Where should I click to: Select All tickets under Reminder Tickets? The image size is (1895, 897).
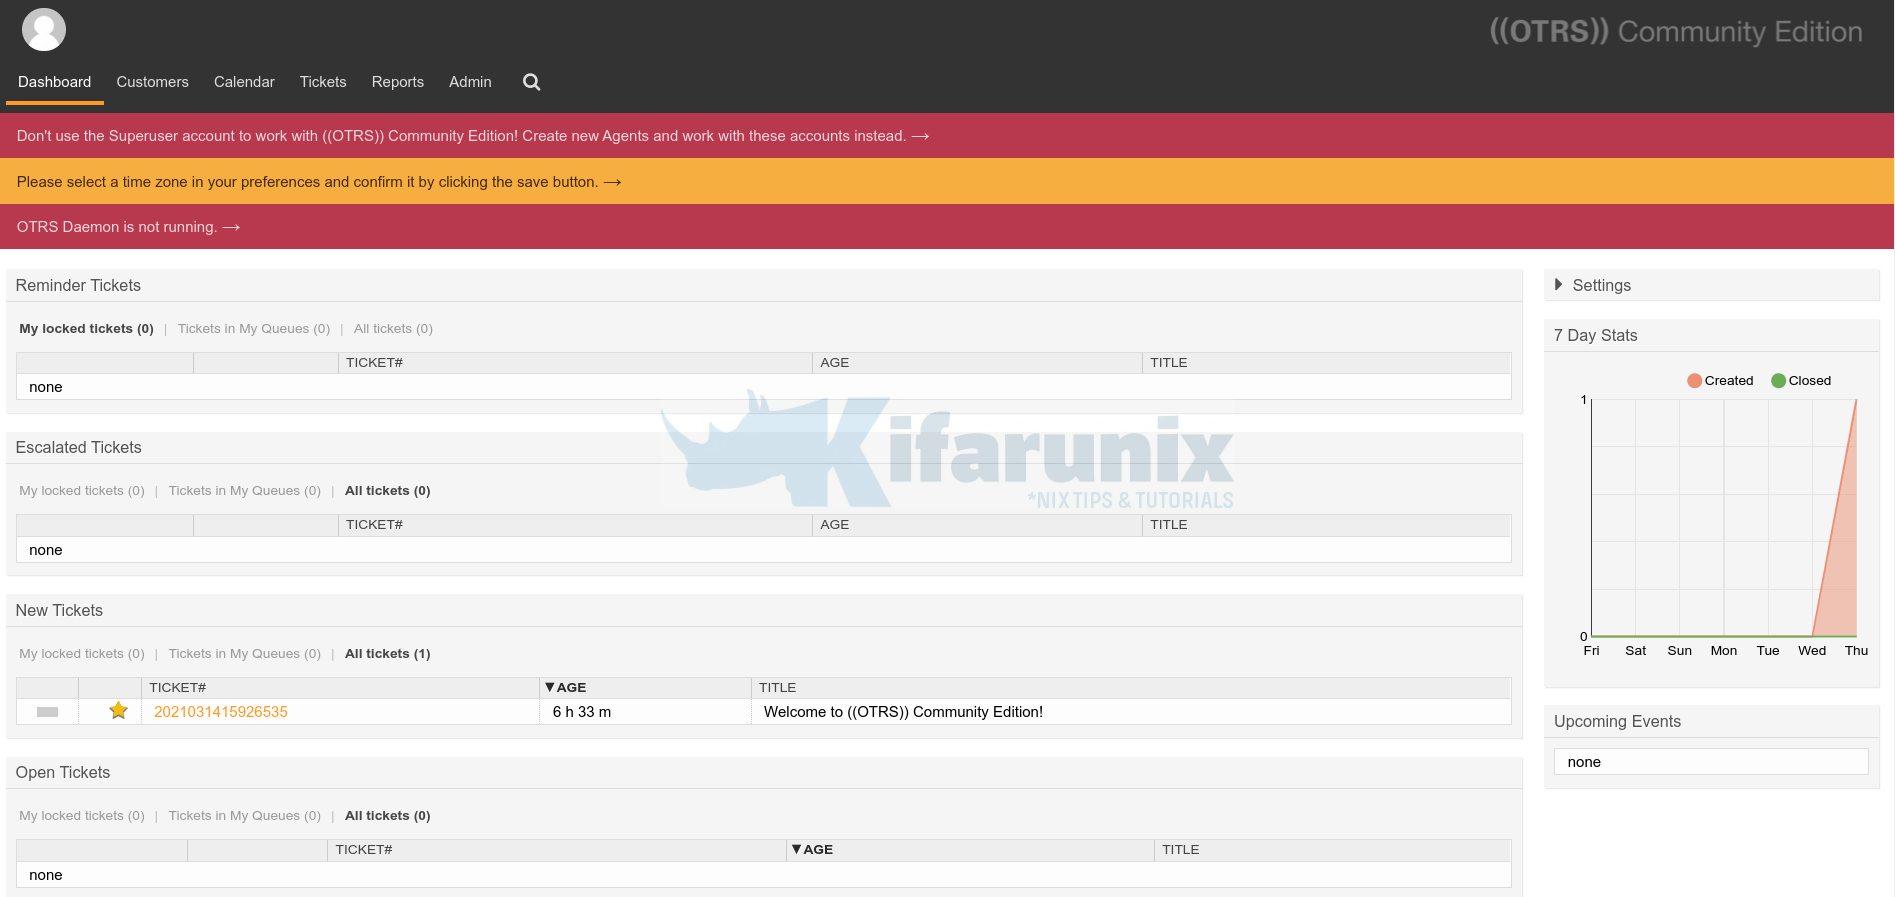[393, 329]
